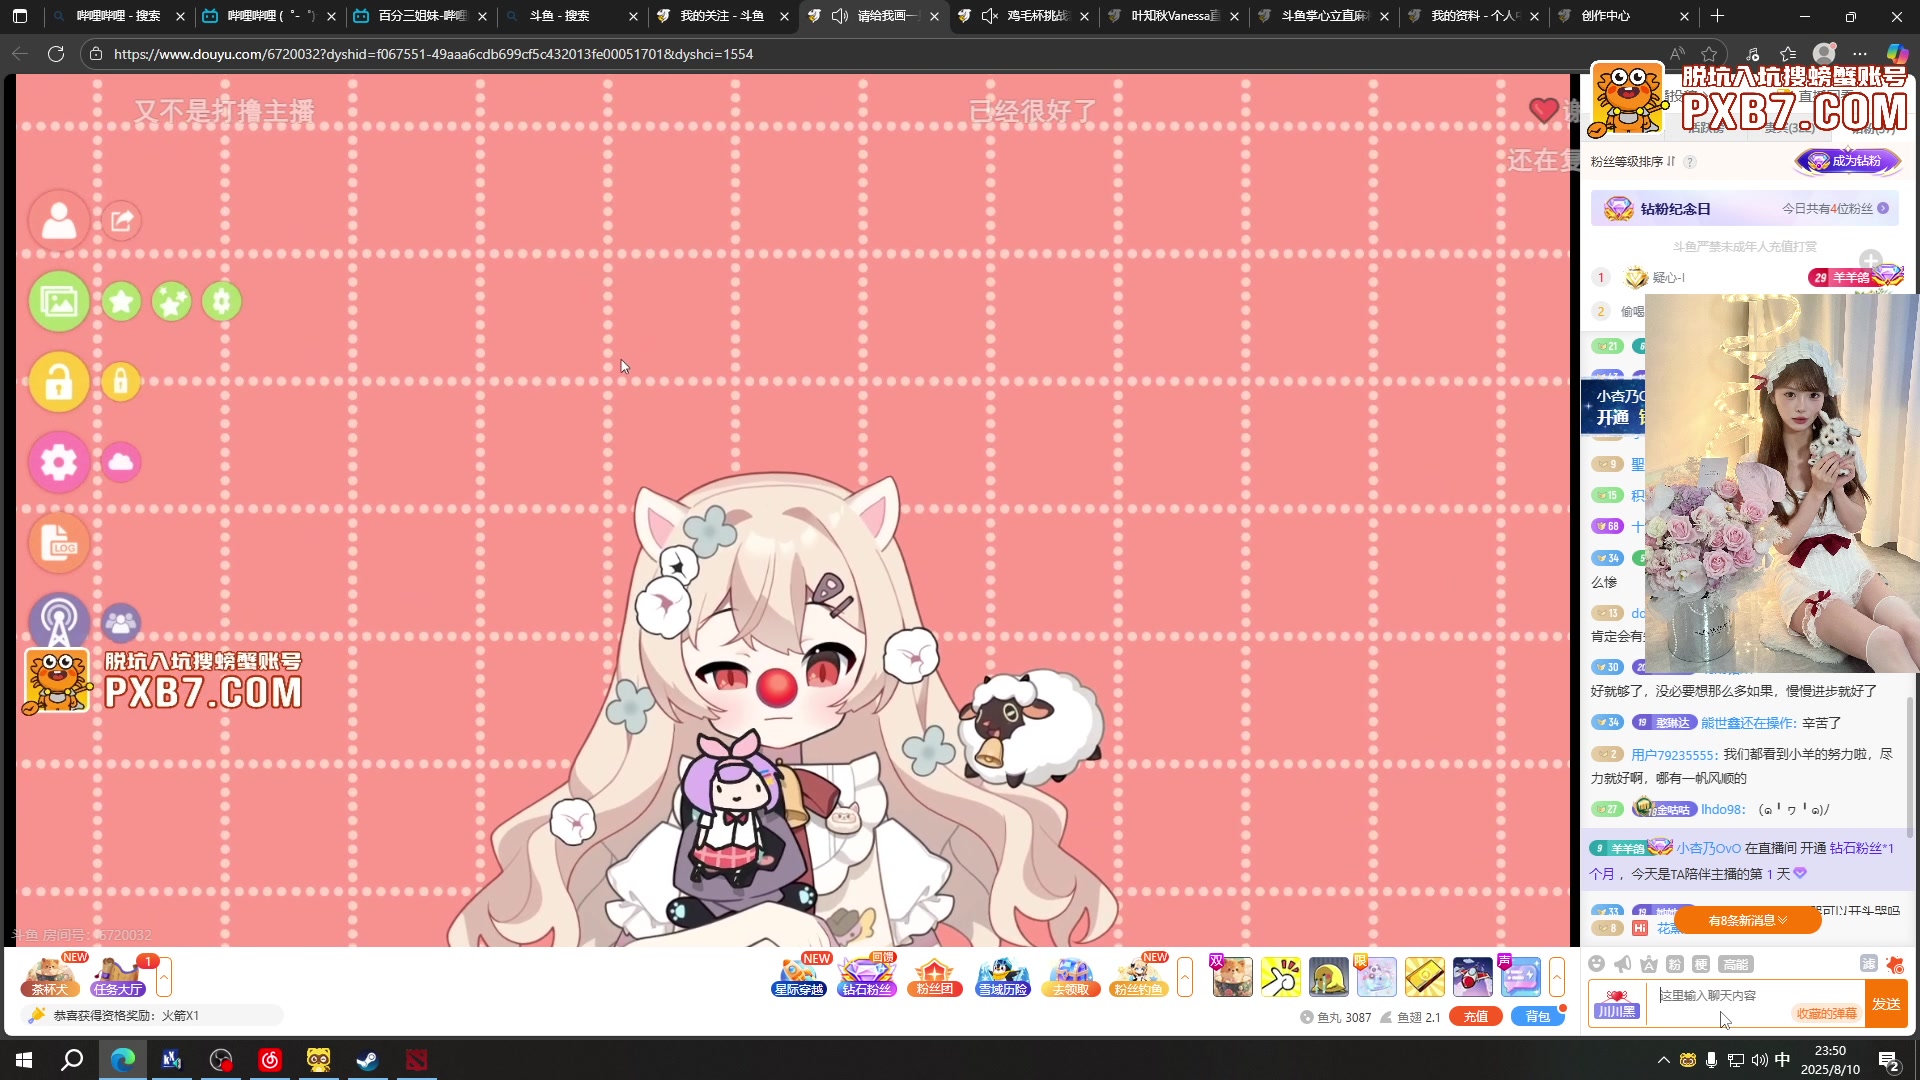
Task: Expand the arrow next to 任务大厅
Action: point(164,977)
